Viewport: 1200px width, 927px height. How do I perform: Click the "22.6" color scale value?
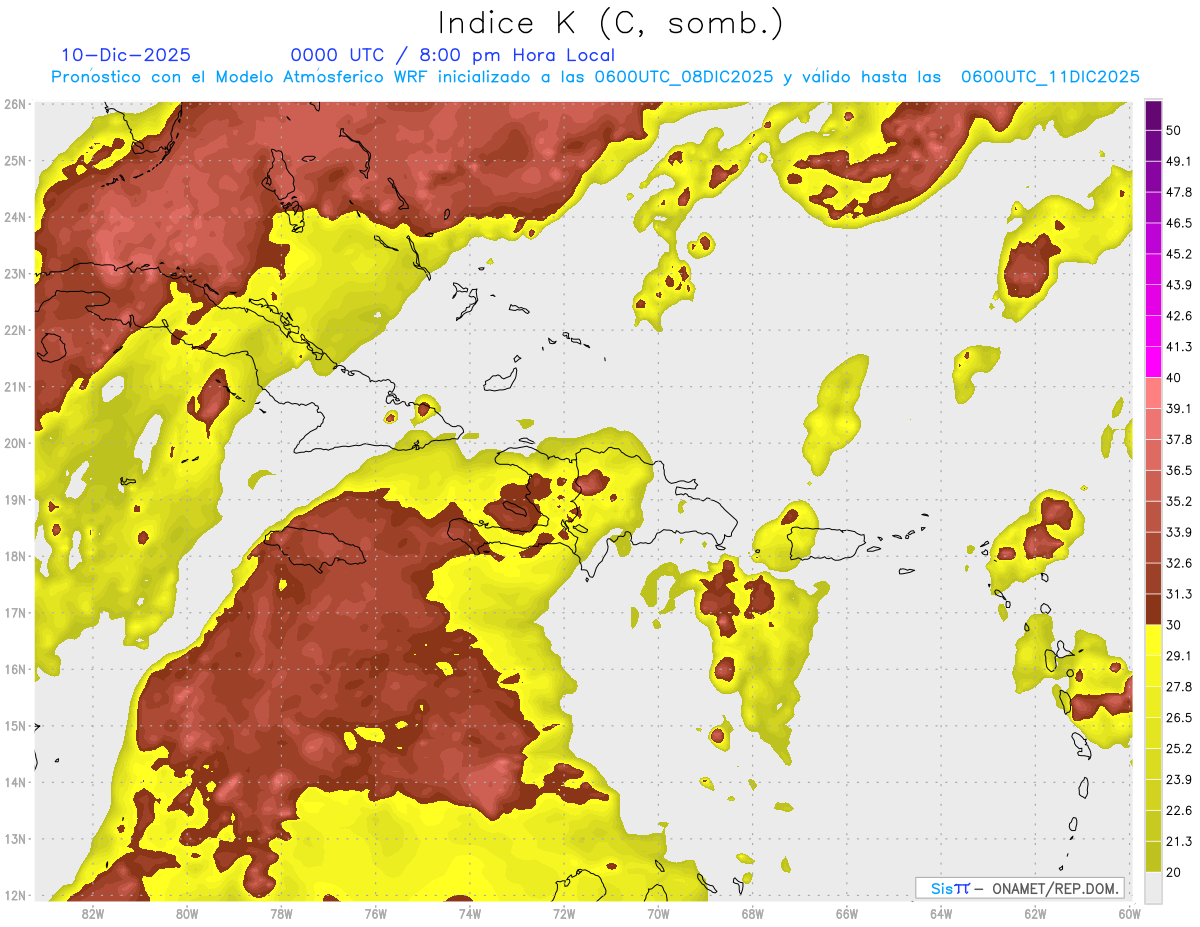(1179, 811)
